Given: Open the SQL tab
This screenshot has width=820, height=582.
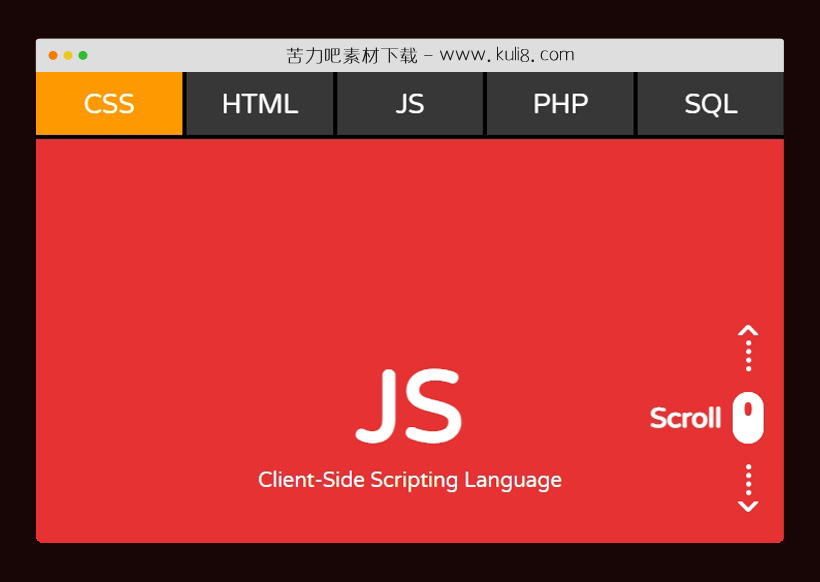Looking at the screenshot, I should pos(710,103).
